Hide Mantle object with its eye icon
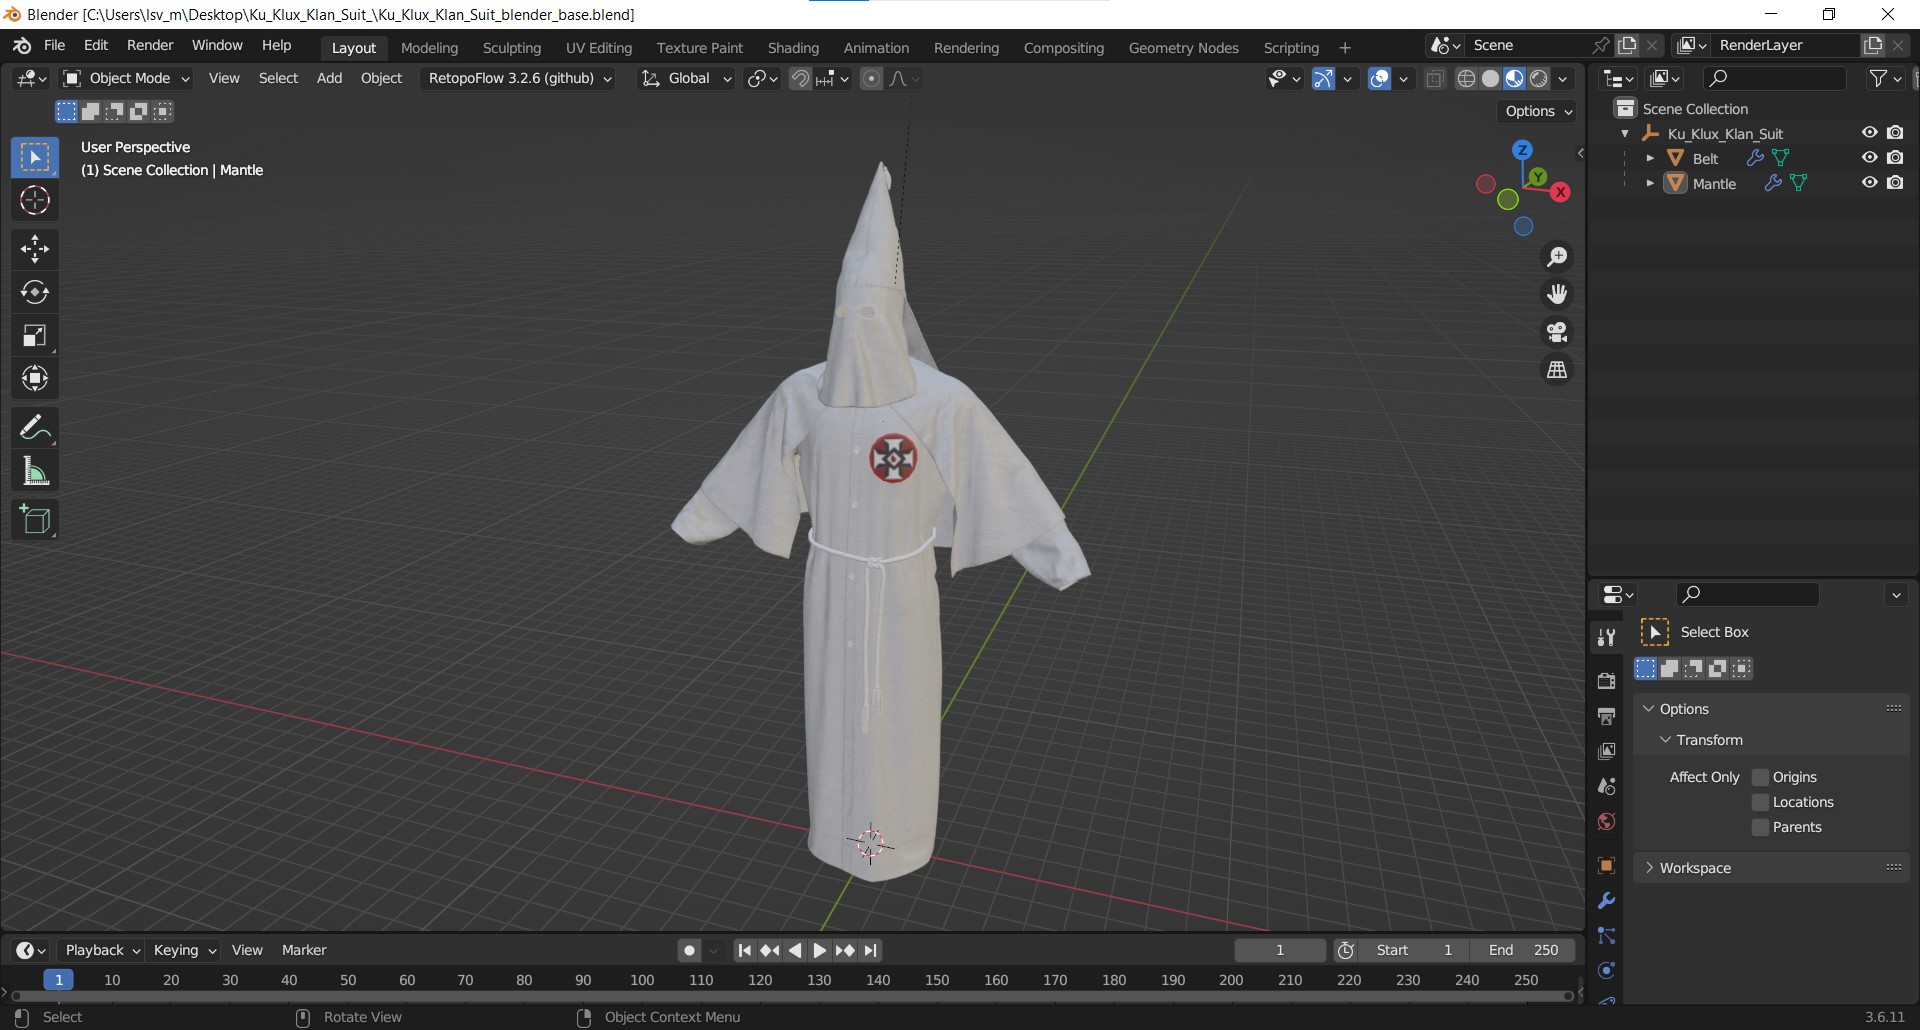1920x1030 pixels. point(1869,183)
